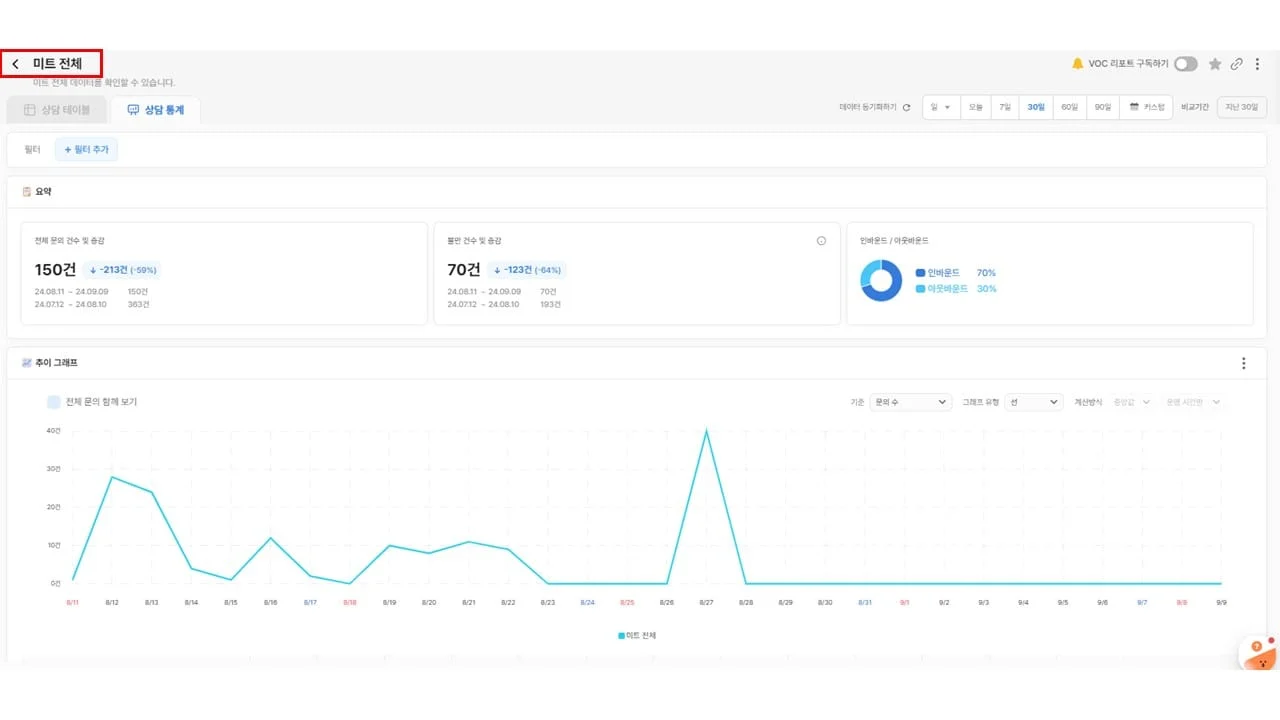Switch to the 상담 테이블 tab

tap(56, 110)
